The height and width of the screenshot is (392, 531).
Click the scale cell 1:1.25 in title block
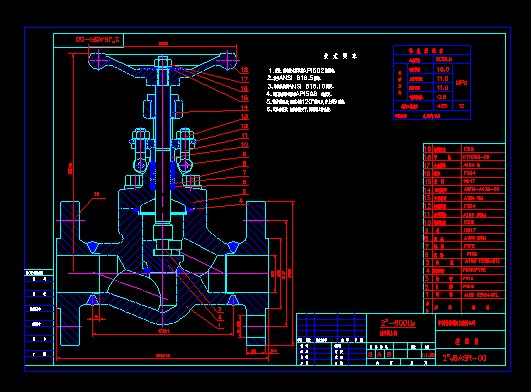(428, 354)
